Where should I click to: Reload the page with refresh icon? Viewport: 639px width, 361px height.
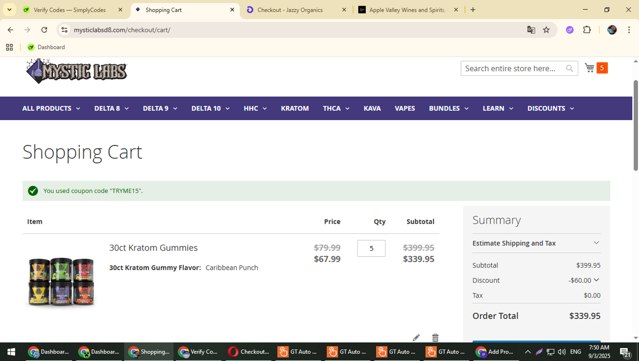pyautogui.click(x=44, y=30)
